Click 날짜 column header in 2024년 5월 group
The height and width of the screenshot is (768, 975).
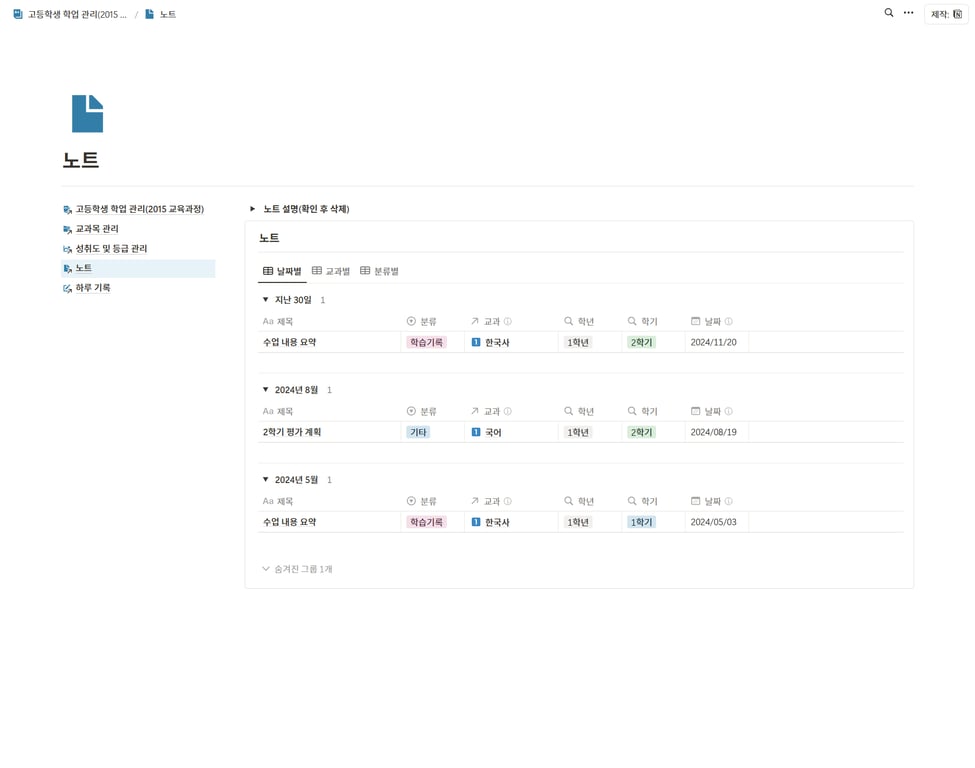point(711,501)
